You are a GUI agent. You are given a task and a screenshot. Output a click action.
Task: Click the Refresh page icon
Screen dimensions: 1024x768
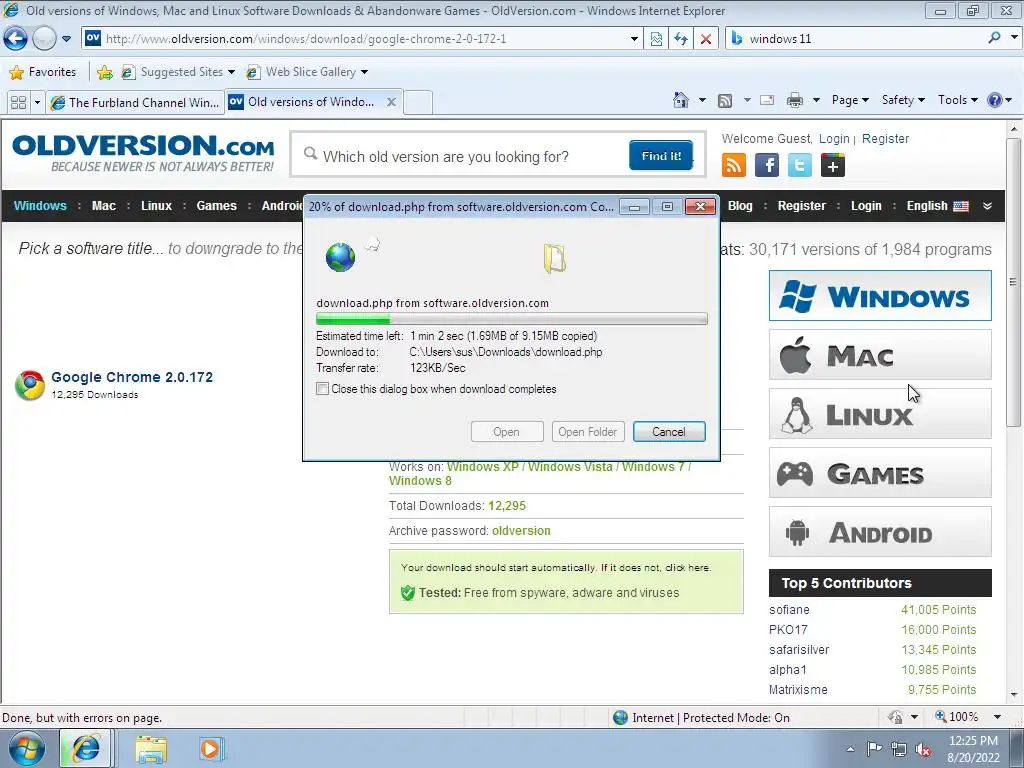click(x=681, y=39)
